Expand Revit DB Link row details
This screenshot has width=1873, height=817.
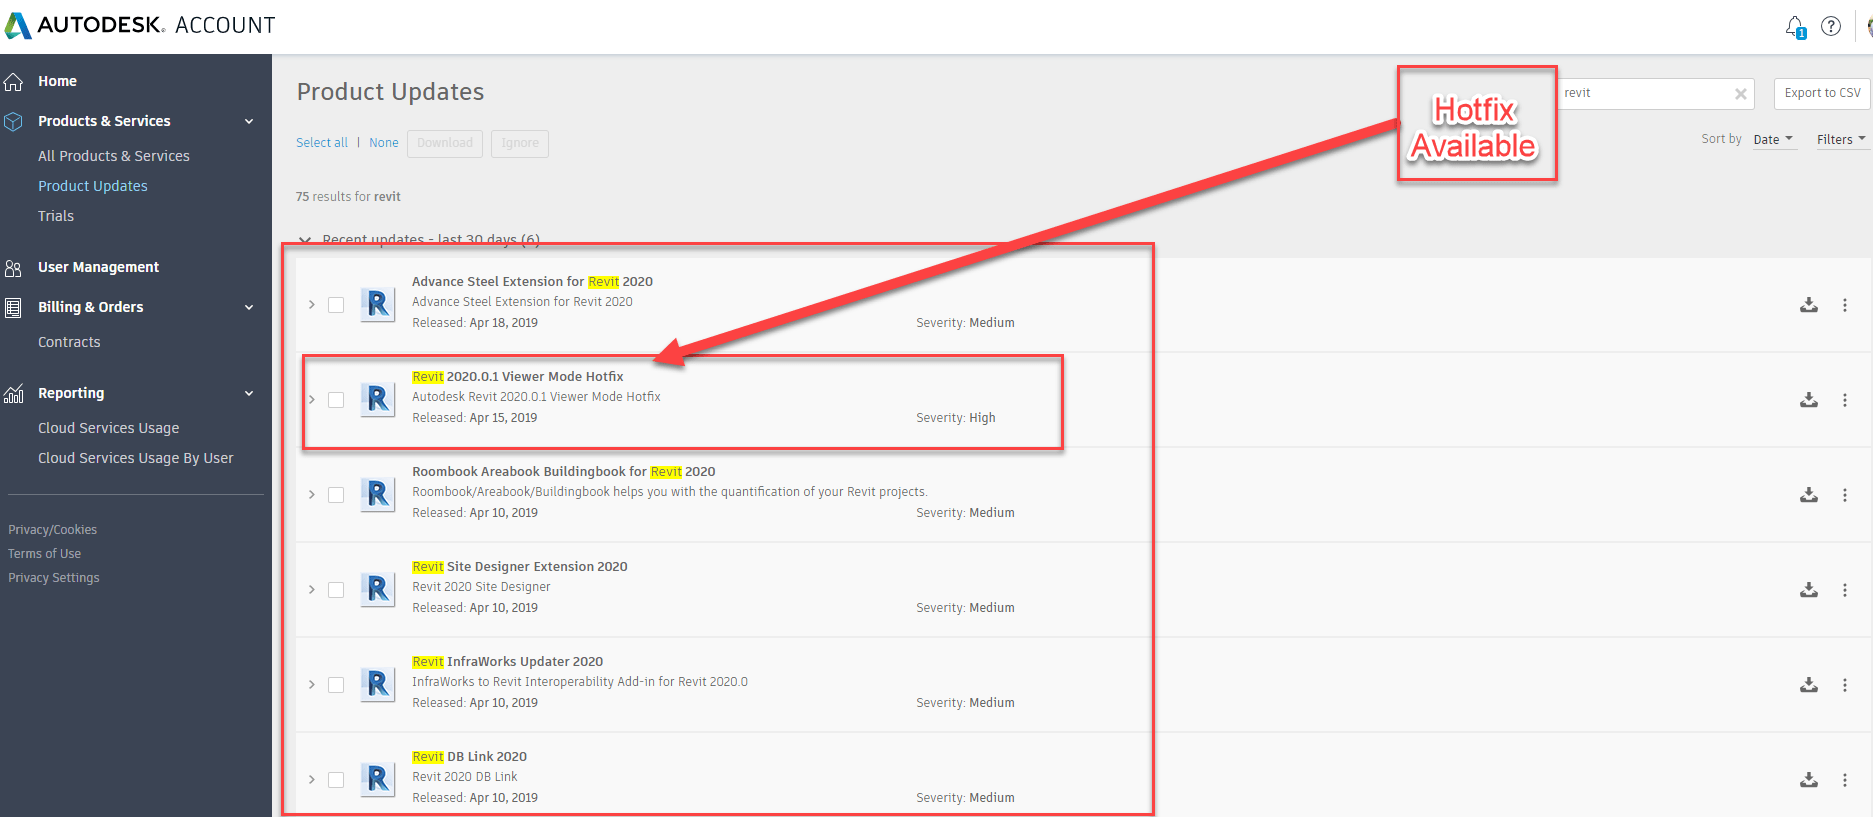point(312,780)
